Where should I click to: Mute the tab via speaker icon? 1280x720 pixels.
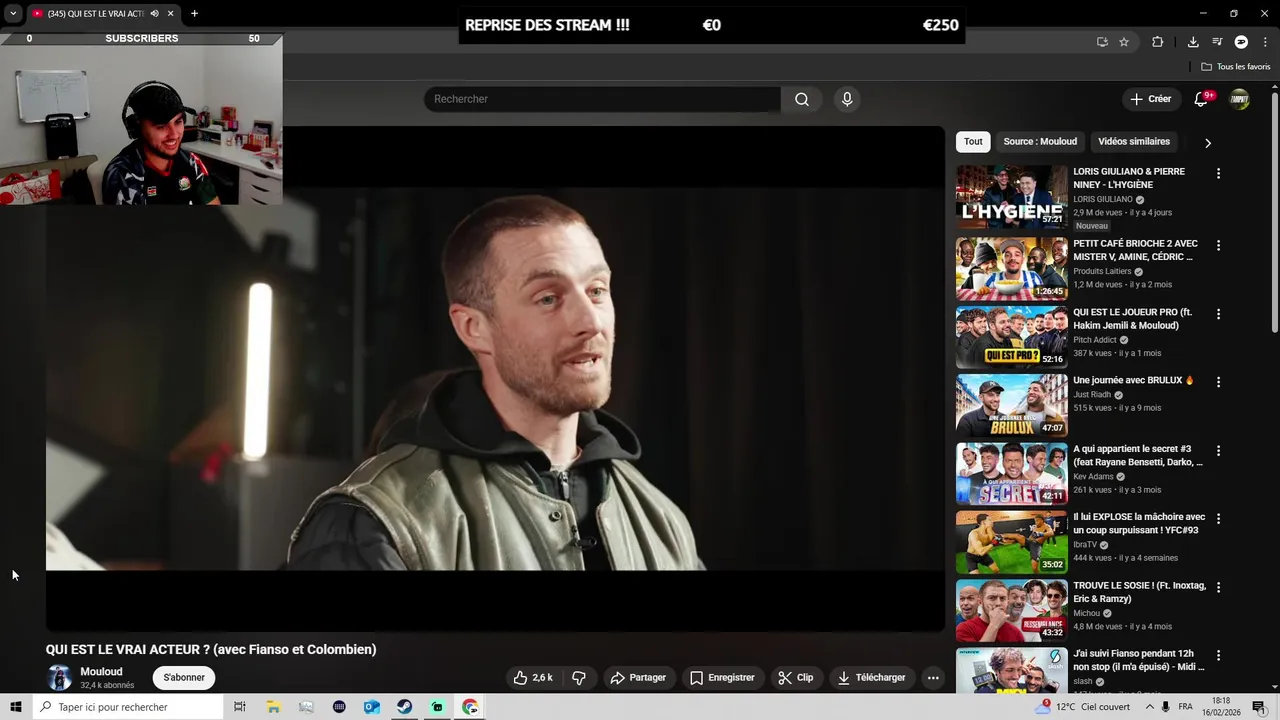pyautogui.click(x=154, y=14)
